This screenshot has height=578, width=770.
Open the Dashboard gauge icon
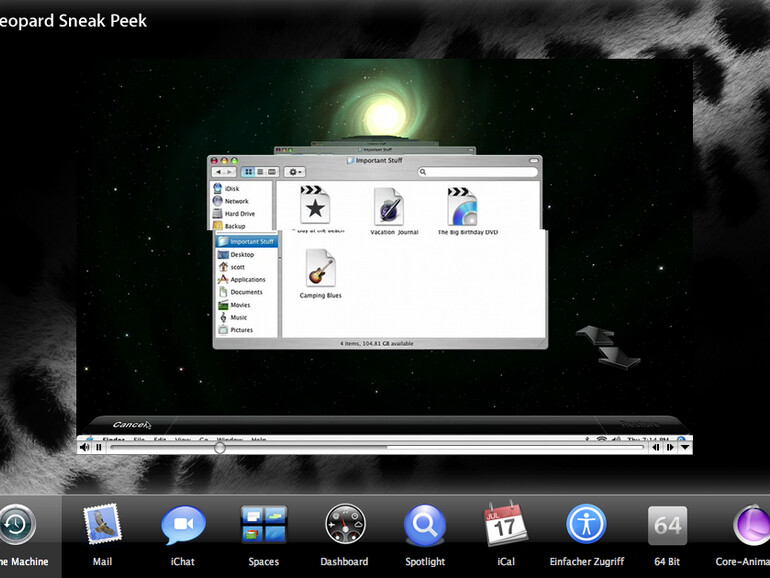(344, 525)
